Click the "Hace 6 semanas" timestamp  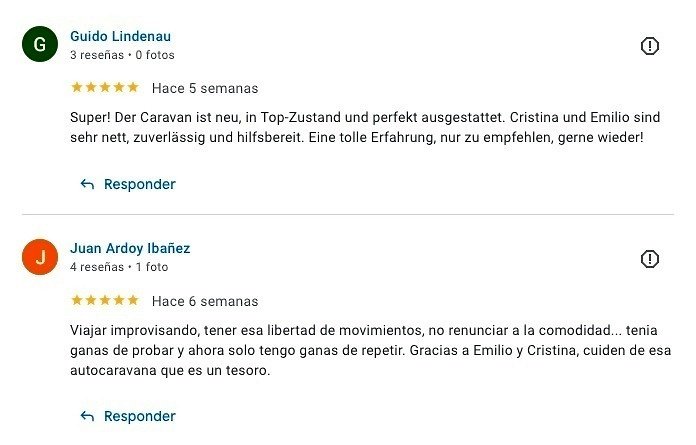pos(205,301)
